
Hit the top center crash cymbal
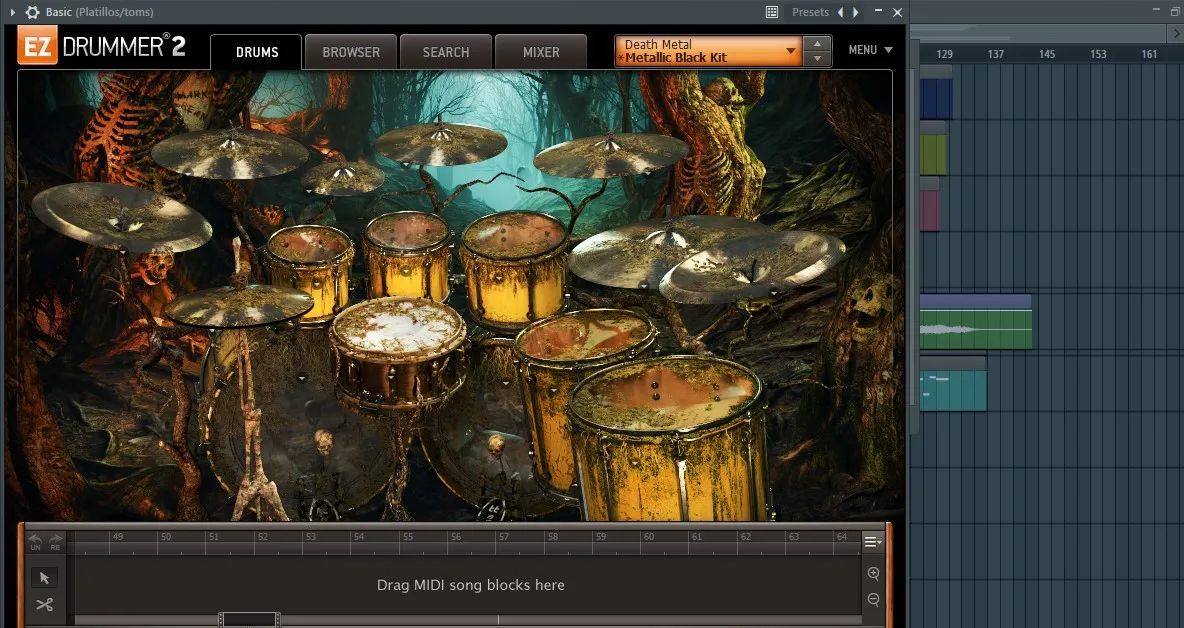(x=441, y=143)
